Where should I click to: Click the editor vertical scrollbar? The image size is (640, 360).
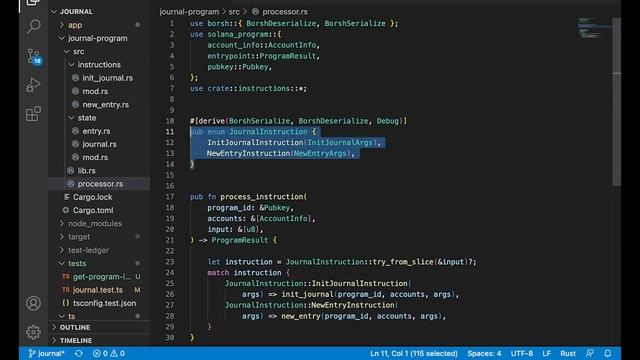tap(616, 102)
